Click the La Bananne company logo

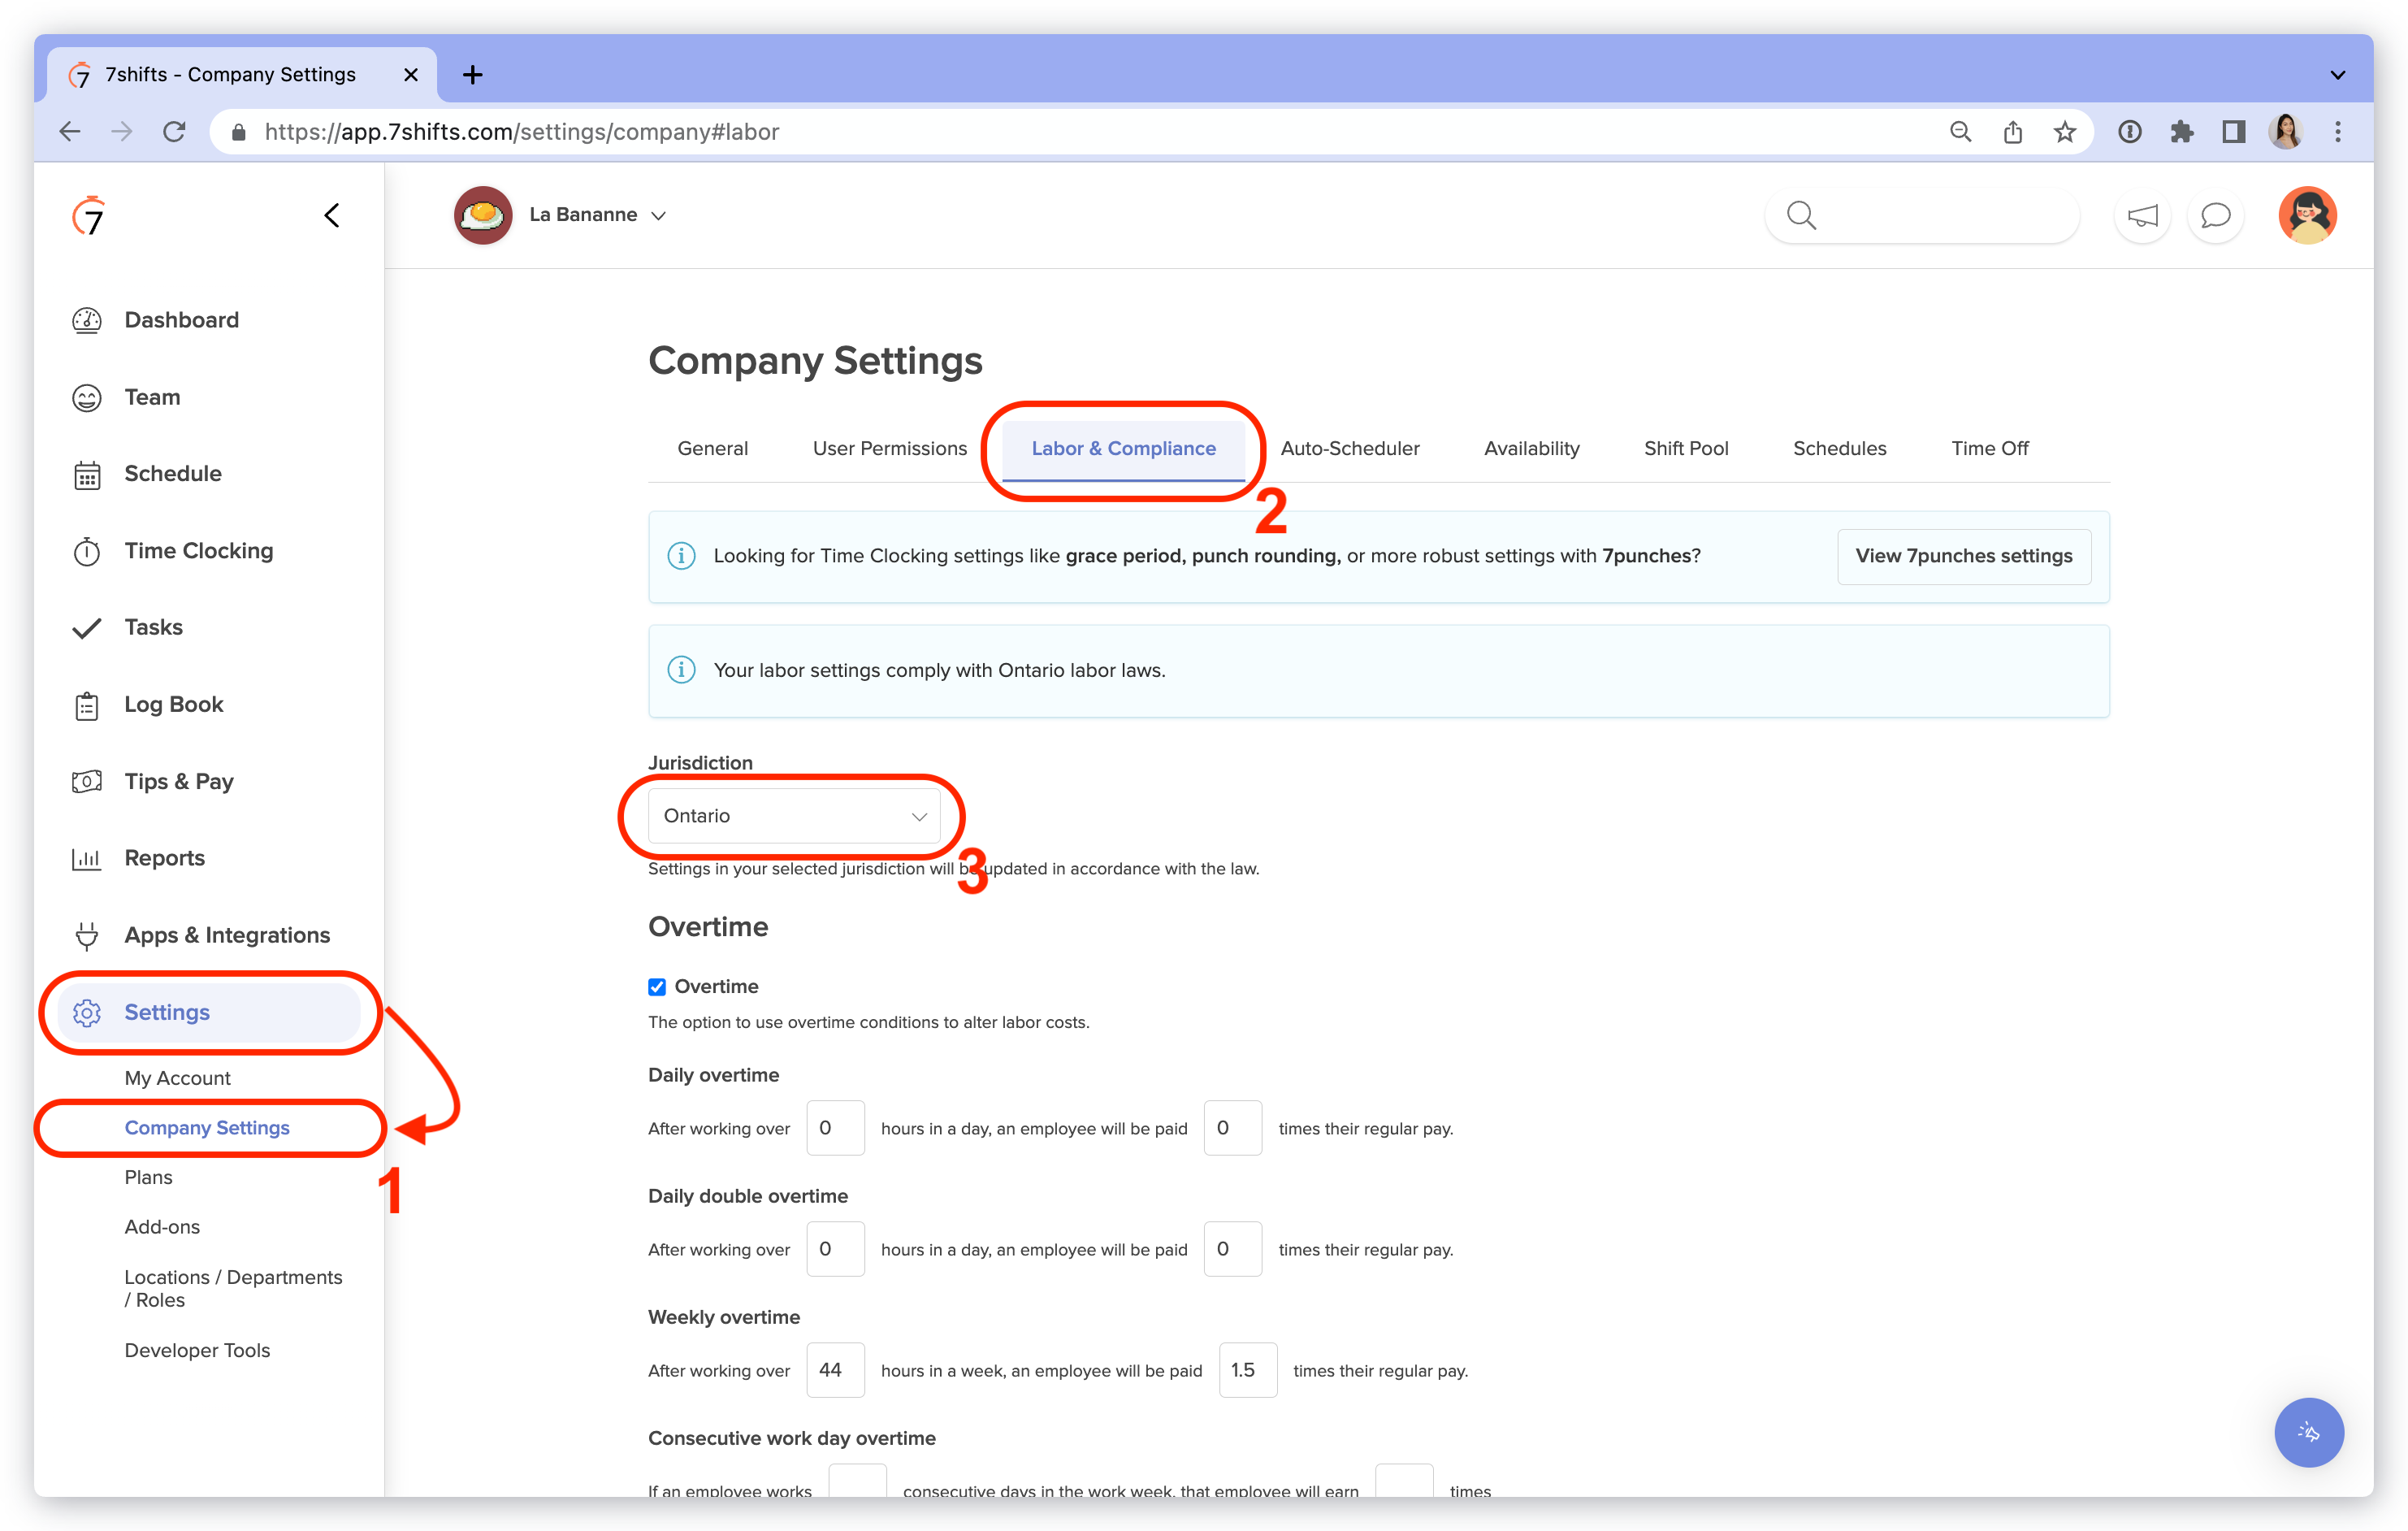point(483,215)
